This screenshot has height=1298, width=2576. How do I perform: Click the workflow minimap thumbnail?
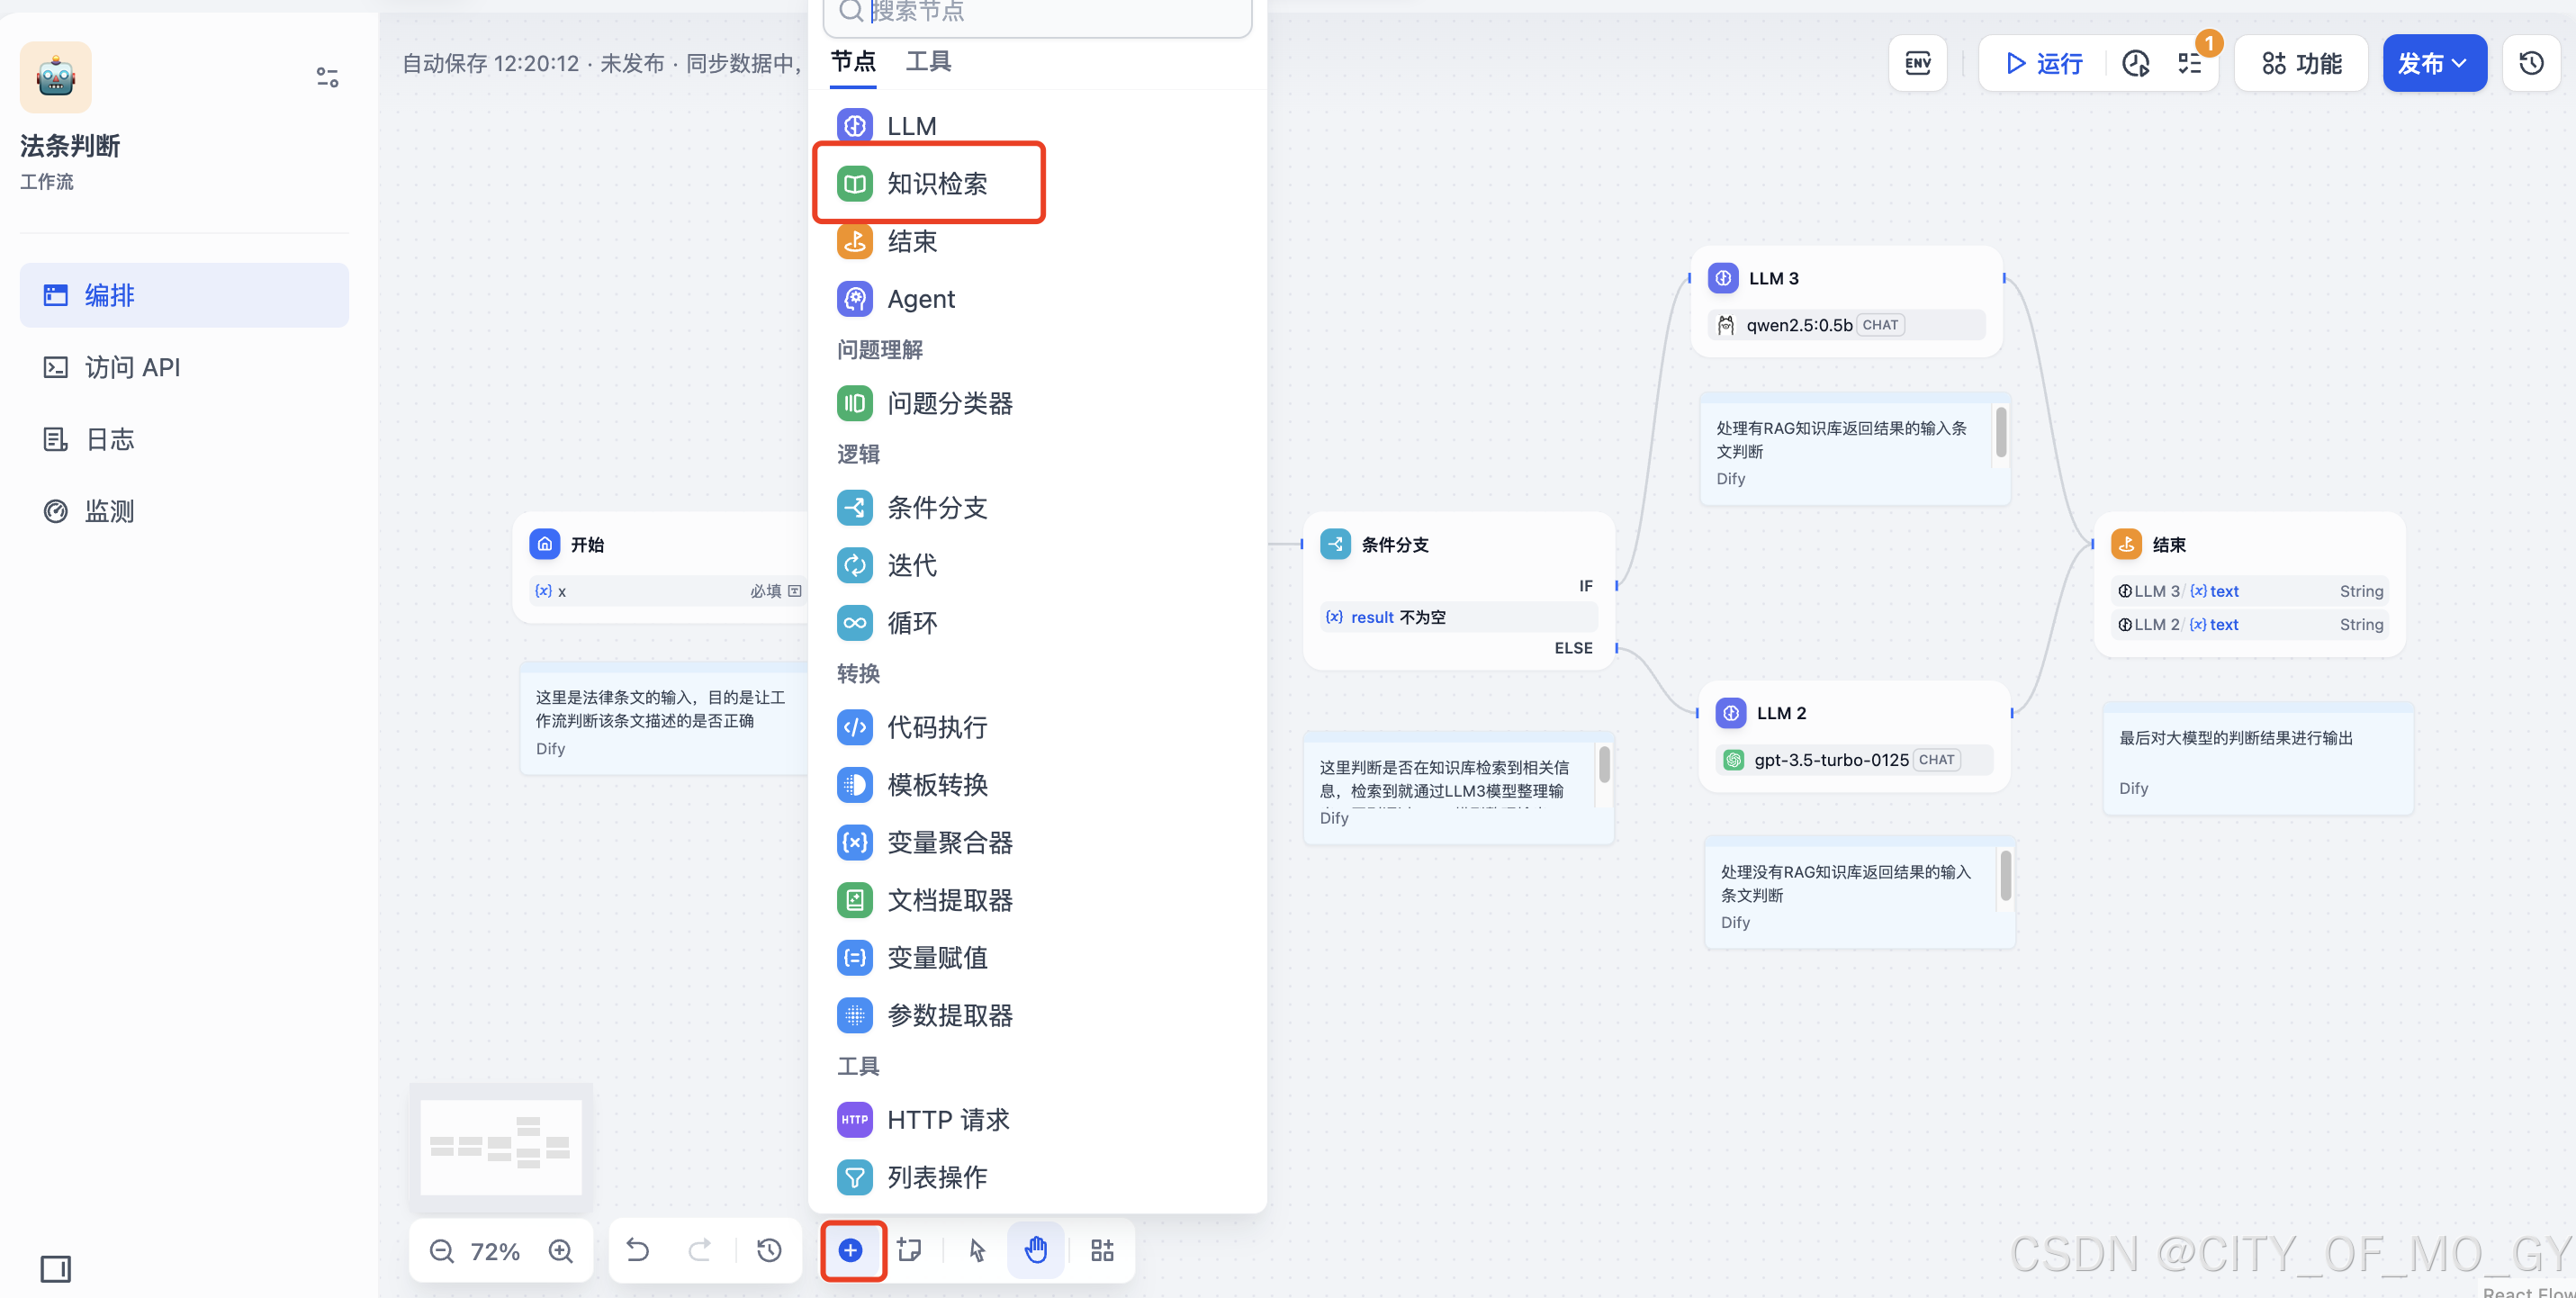[x=501, y=1146]
